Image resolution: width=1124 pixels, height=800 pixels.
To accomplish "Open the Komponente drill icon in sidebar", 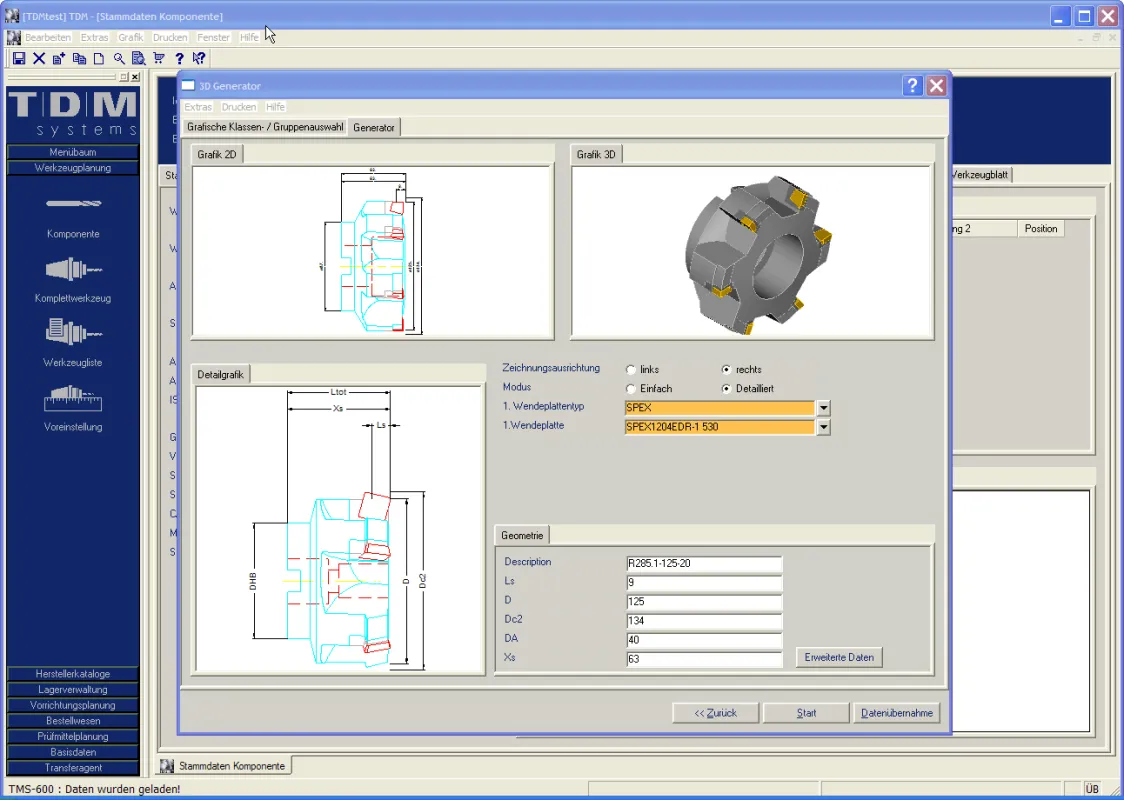I will point(73,204).
